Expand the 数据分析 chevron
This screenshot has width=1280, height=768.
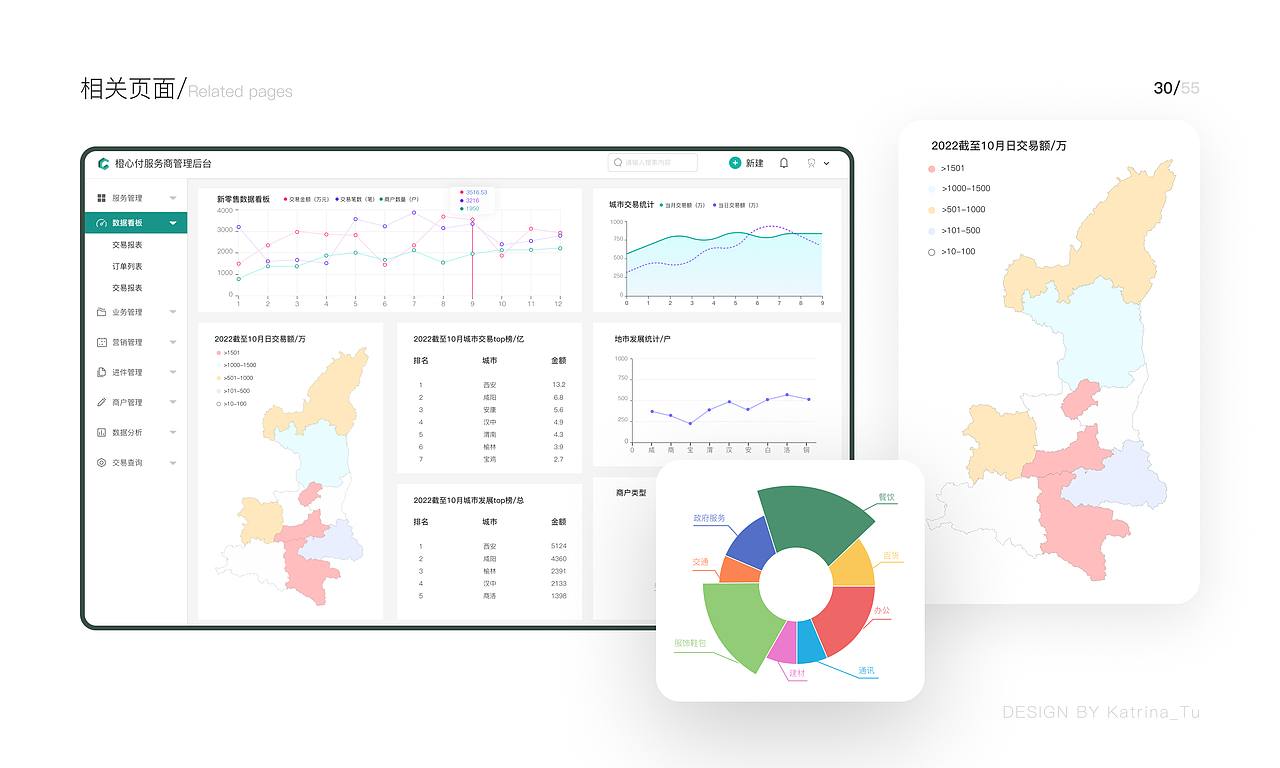pyautogui.click(x=173, y=432)
